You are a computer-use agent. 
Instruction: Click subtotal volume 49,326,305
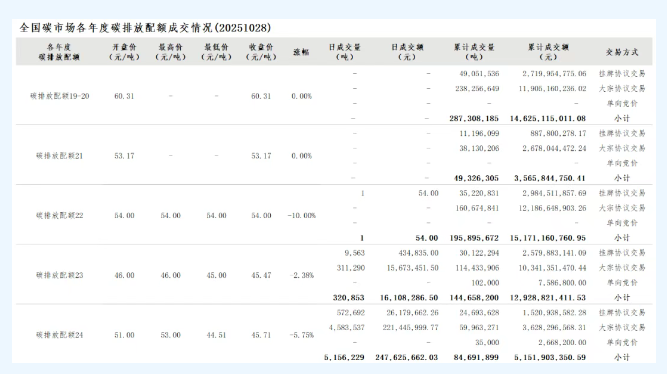tap(476, 178)
